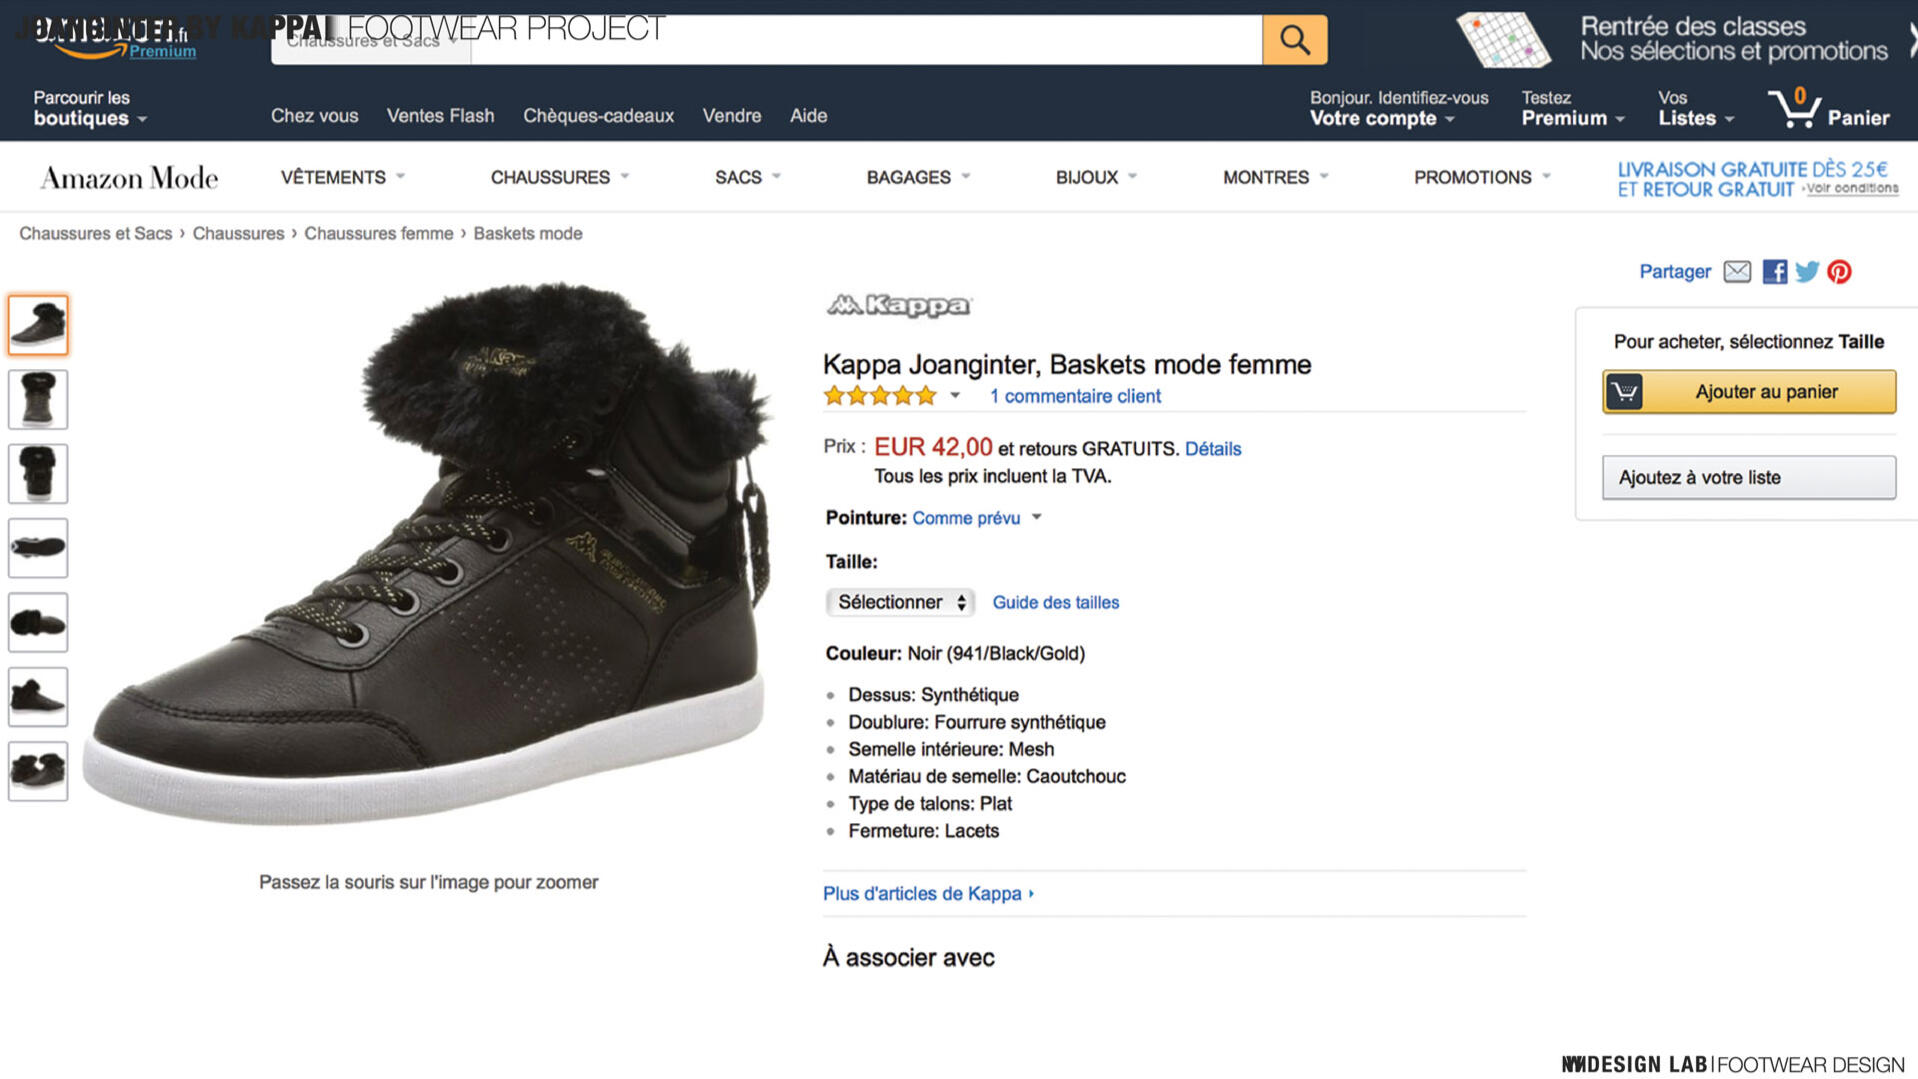The image size is (1918, 1079).
Task: Click the five-star rating stars
Action: pyautogui.click(x=880, y=396)
